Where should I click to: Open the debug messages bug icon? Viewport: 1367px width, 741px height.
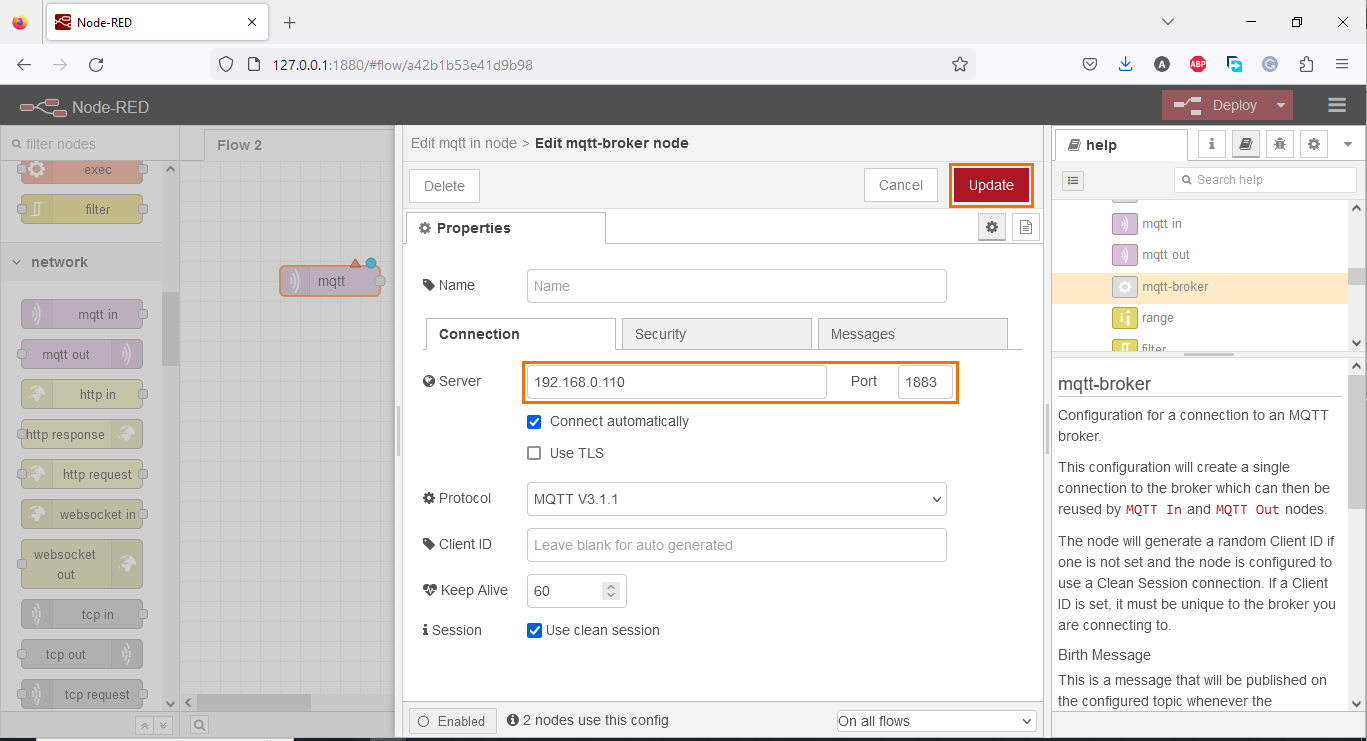point(1280,144)
